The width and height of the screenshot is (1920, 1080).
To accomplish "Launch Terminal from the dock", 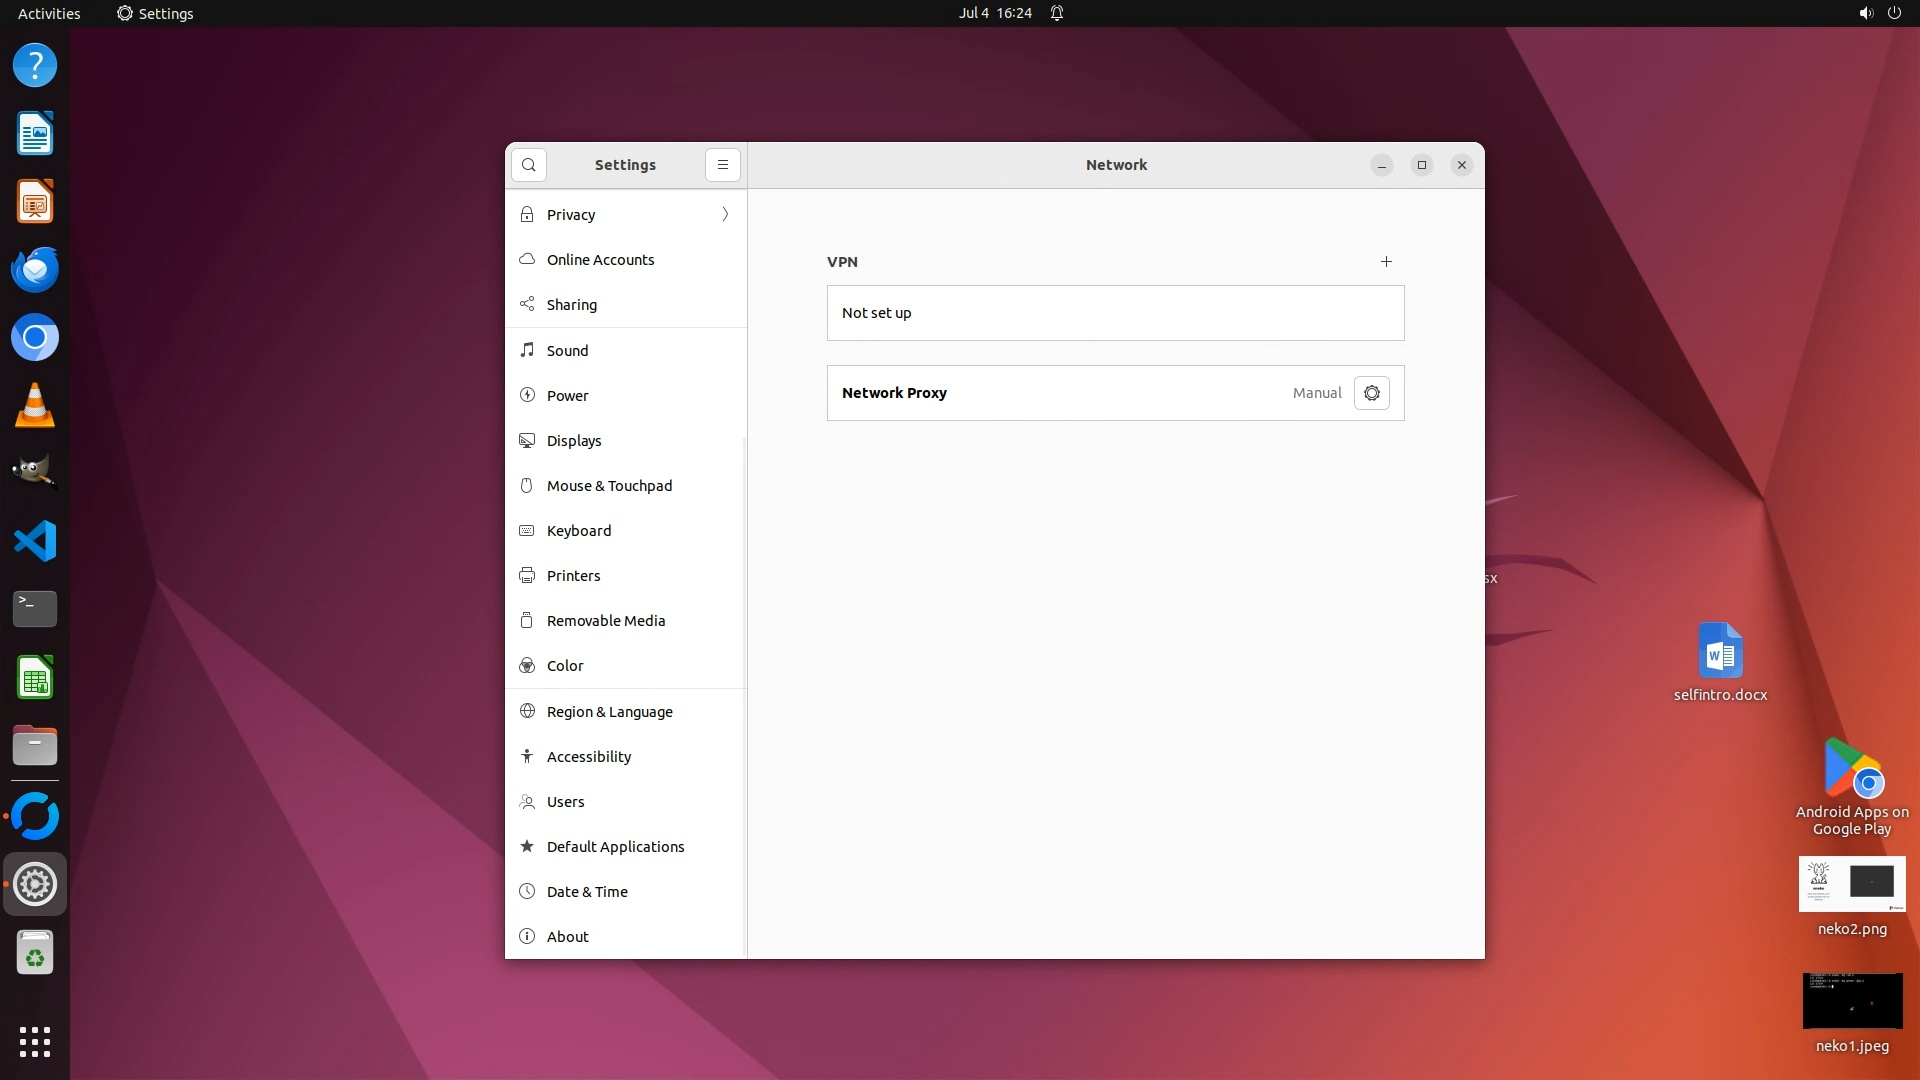I will (x=35, y=608).
